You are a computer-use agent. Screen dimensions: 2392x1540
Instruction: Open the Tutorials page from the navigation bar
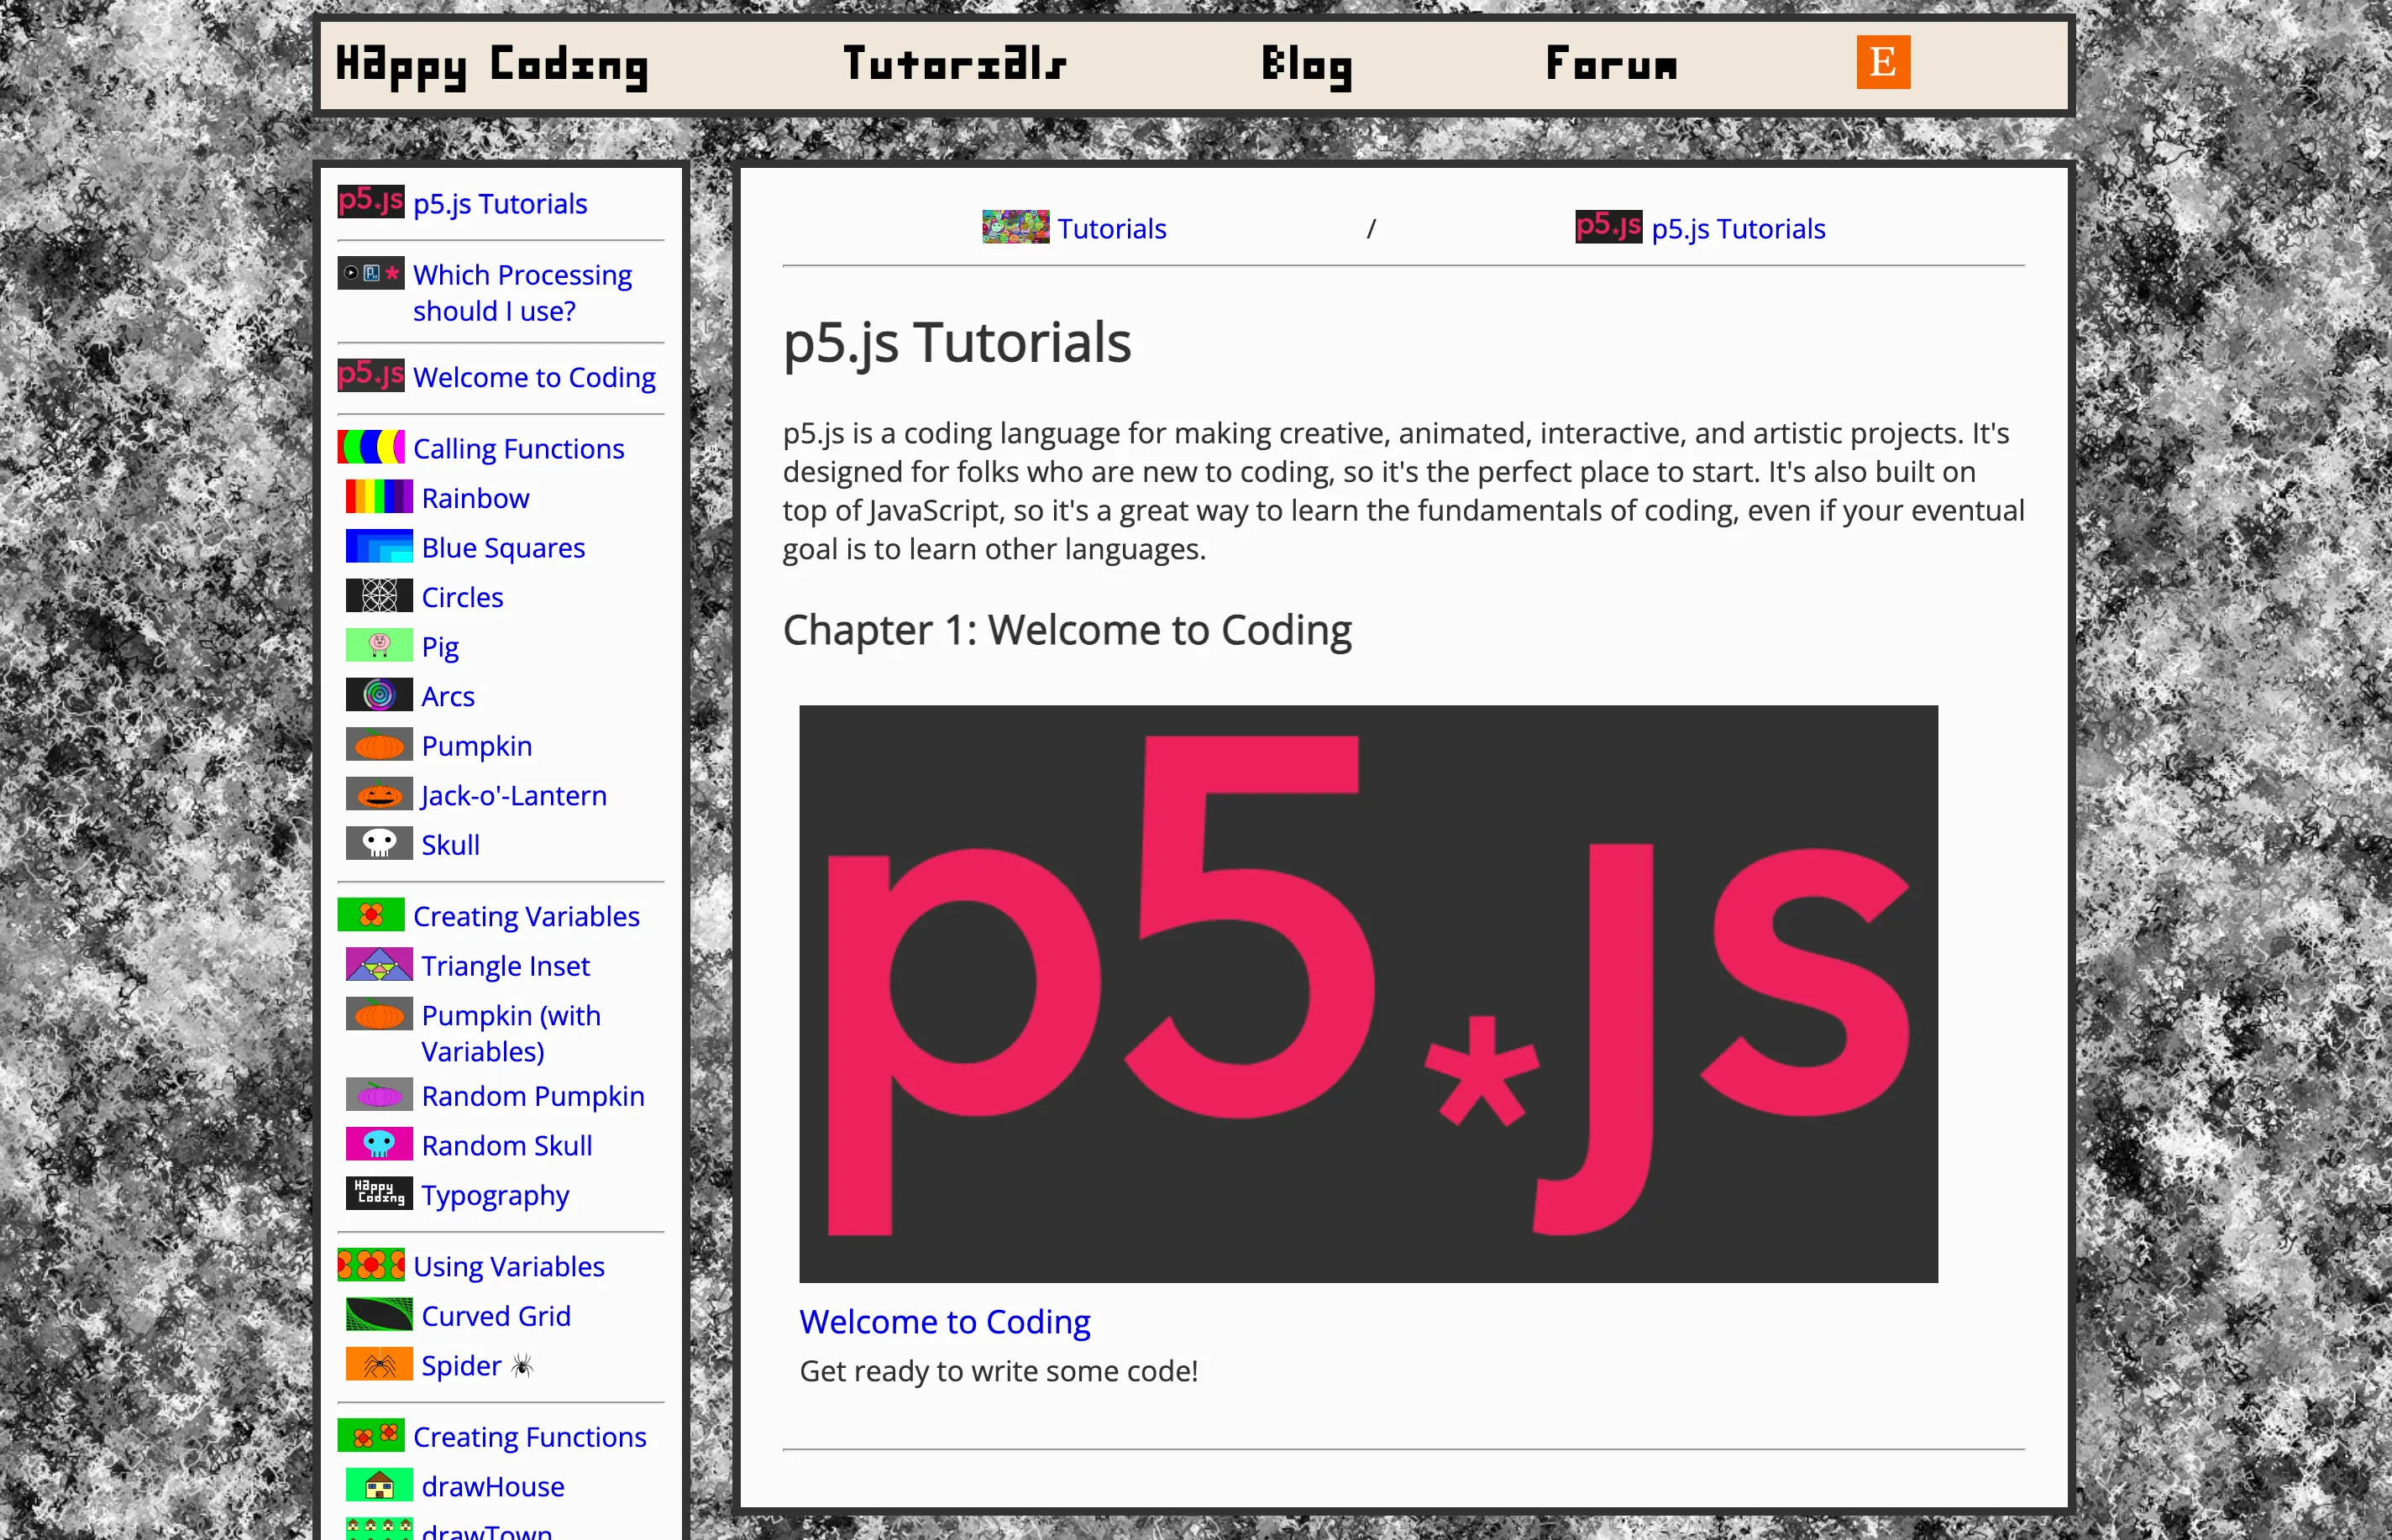point(955,64)
